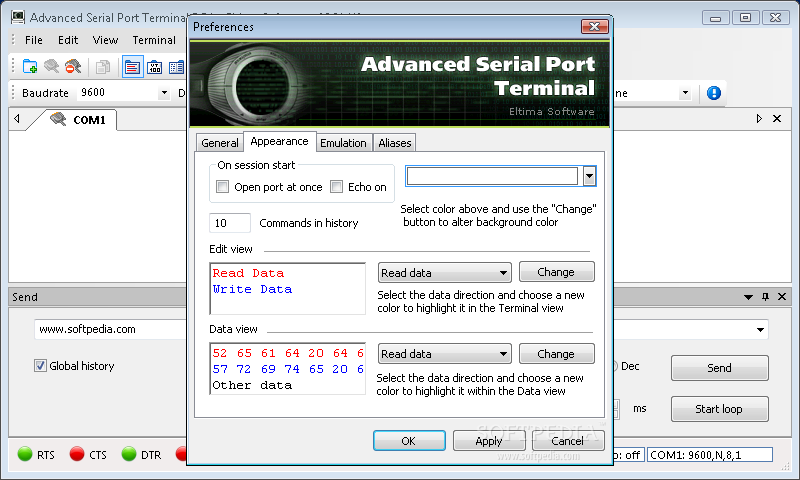Click the Apply button
Viewport: 800px width, 480px height.
tap(489, 441)
